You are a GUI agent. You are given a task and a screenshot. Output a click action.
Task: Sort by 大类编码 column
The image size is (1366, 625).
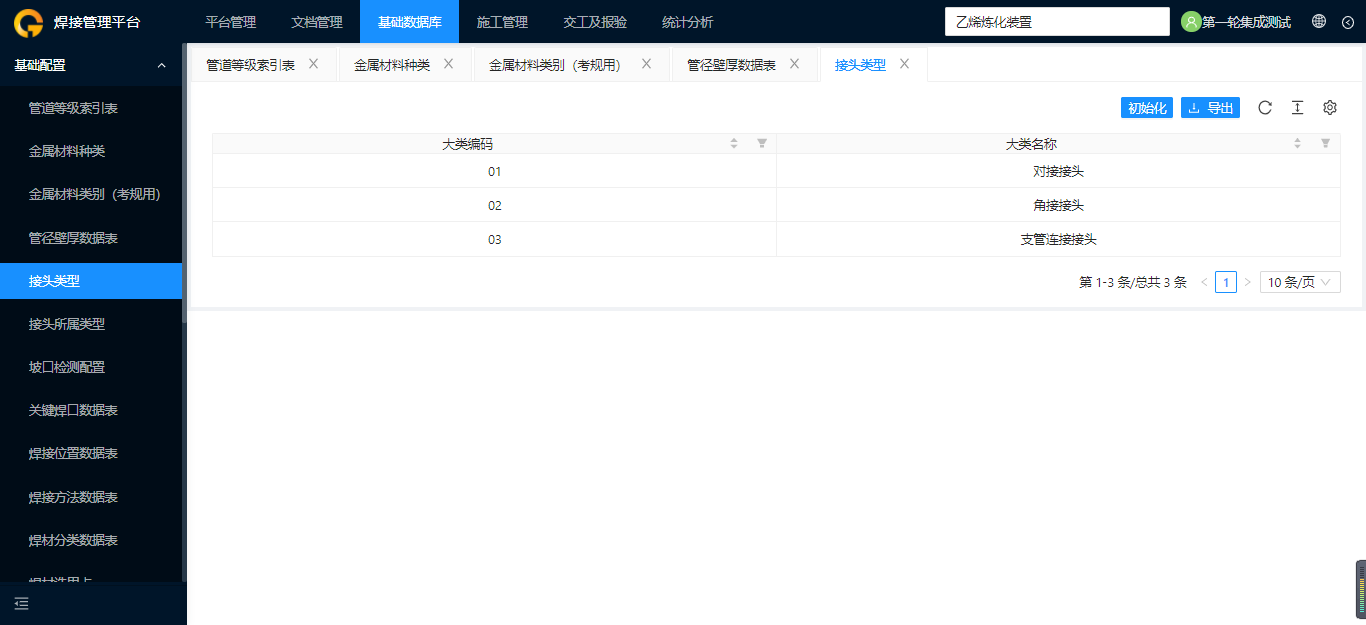(x=734, y=144)
